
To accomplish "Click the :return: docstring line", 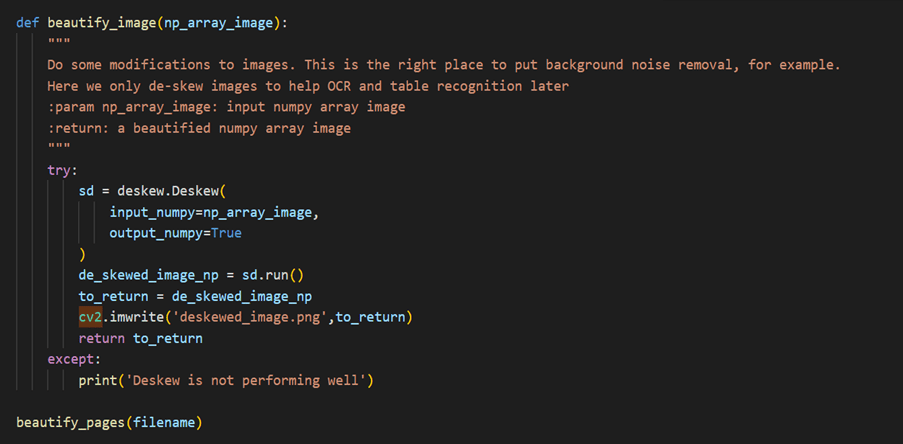I will [199, 128].
